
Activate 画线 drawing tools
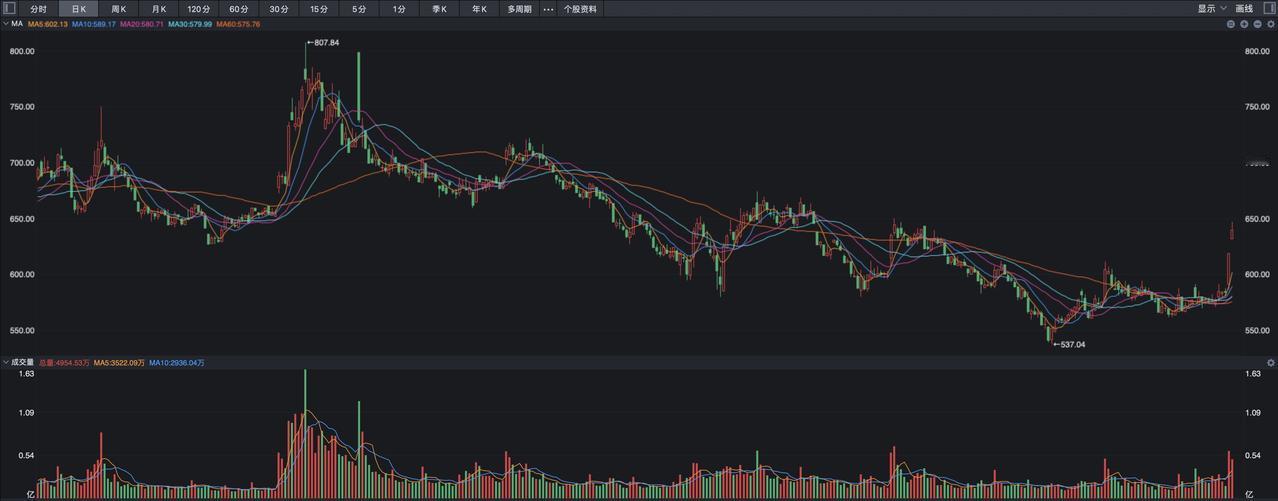1244,8
